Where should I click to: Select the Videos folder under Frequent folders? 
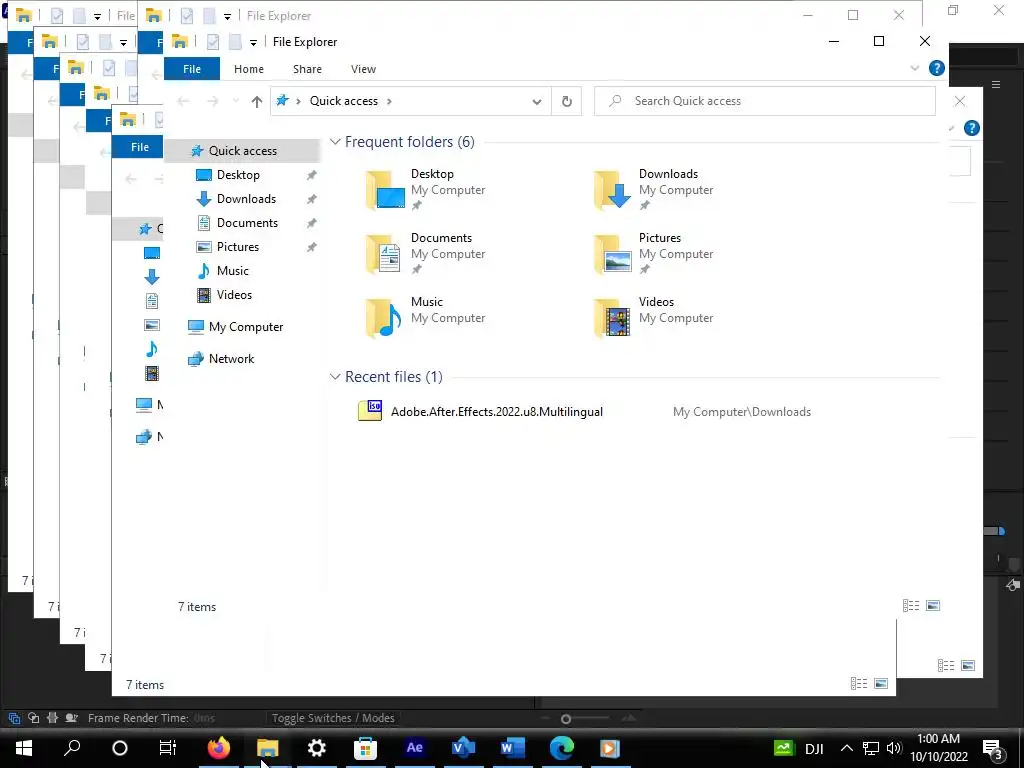tap(655, 317)
